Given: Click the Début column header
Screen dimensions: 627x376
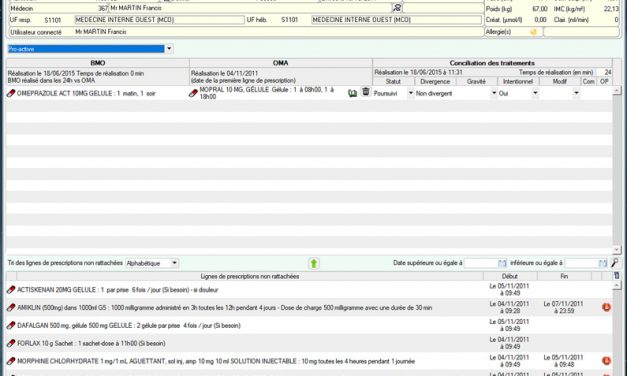Looking at the screenshot, I should click(510, 276).
